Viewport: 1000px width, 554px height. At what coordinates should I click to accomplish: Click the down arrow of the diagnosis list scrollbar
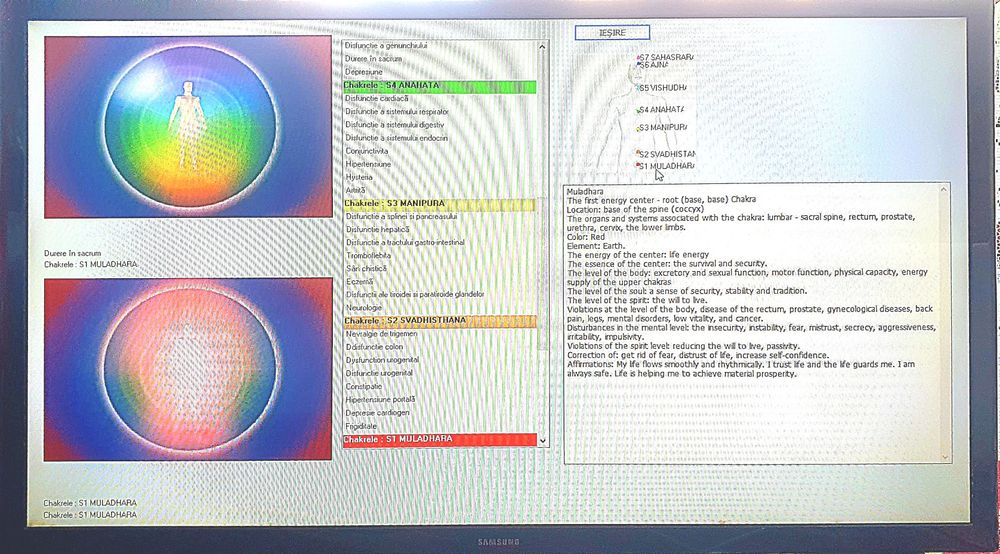point(543,441)
